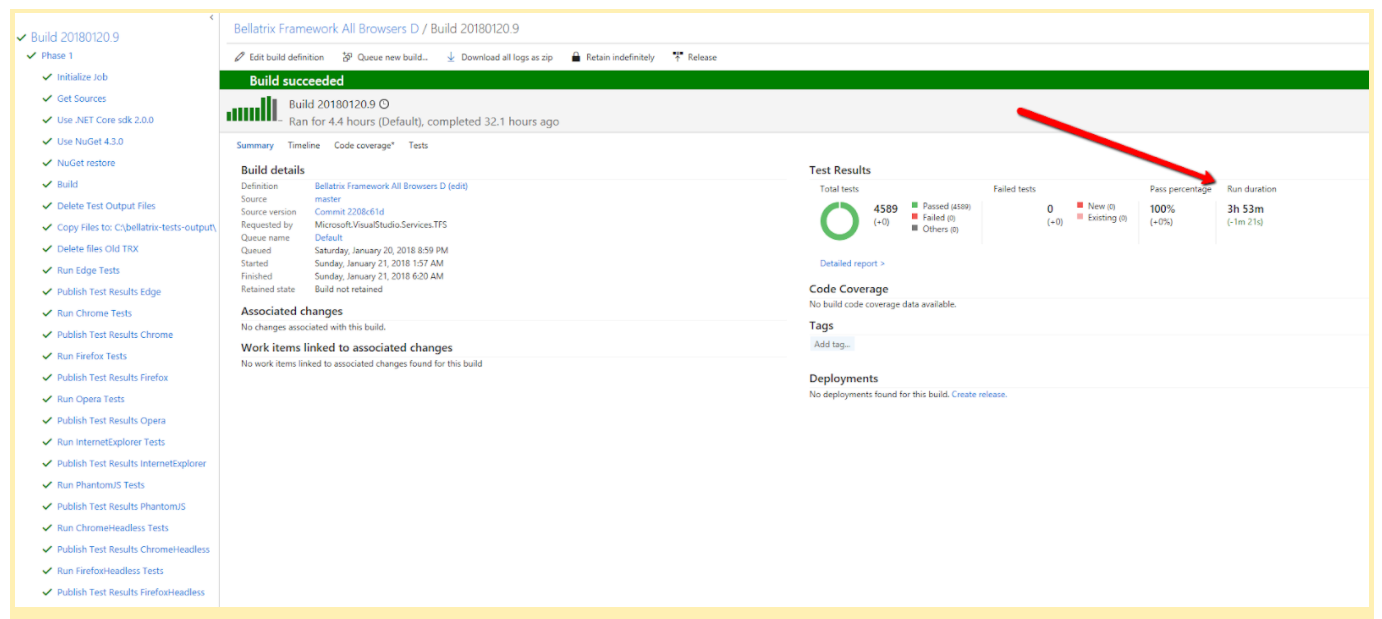The width and height of the screenshot is (1382, 619).
Task: Click the download arrow icon for logs zip
Action: click(451, 57)
